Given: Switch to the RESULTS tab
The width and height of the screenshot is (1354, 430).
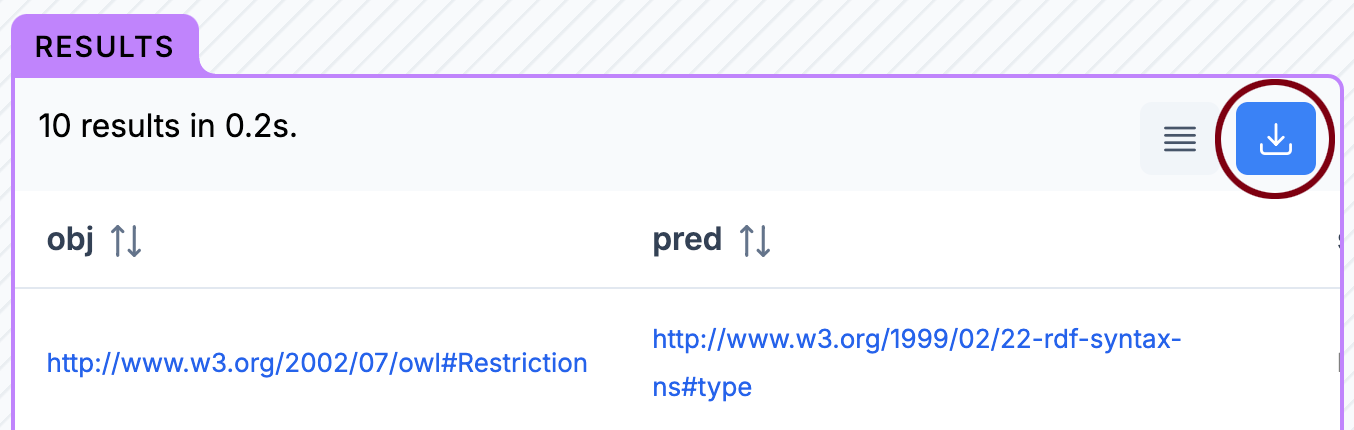Looking at the screenshot, I should point(104,46).
